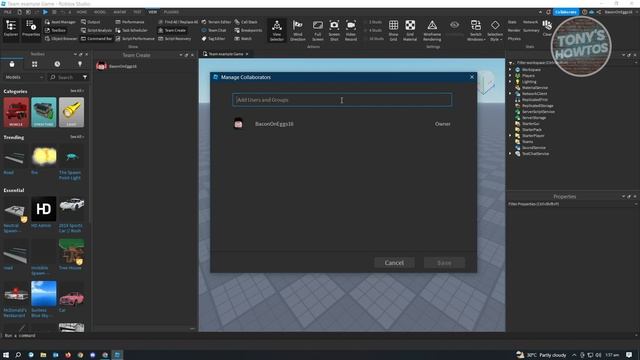Screen dimensions: 640x360
Task: Open Switch Windows dropdown
Action: (476, 30)
